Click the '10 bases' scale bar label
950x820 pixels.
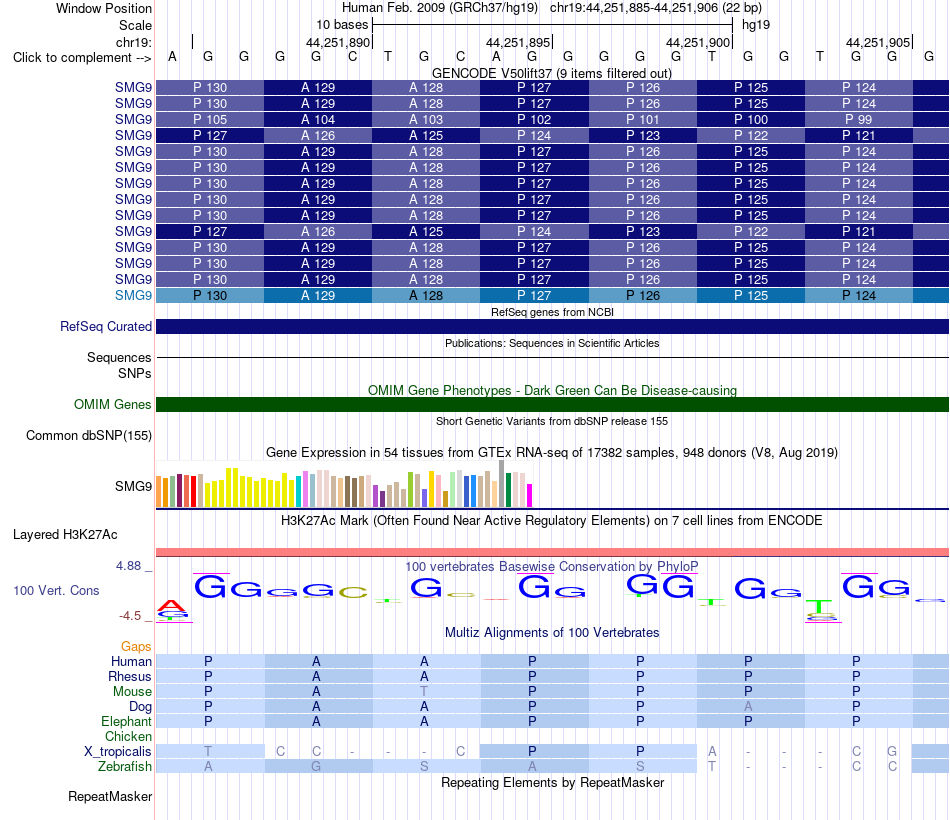(x=342, y=25)
